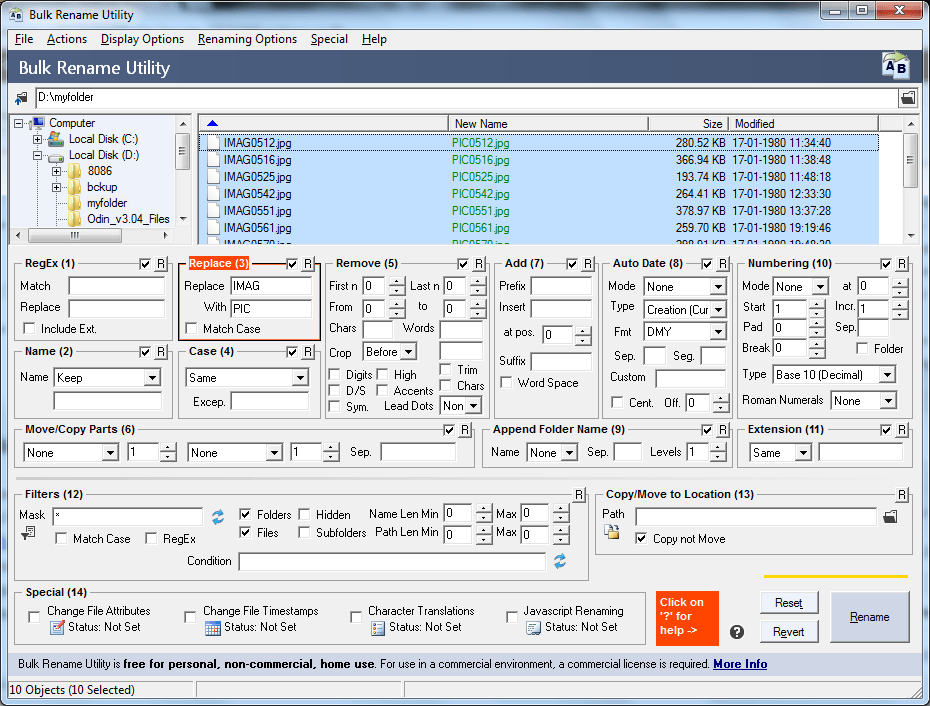Open Roman Numerals dropdown
This screenshot has width=930, height=706.
(x=887, y=401)
